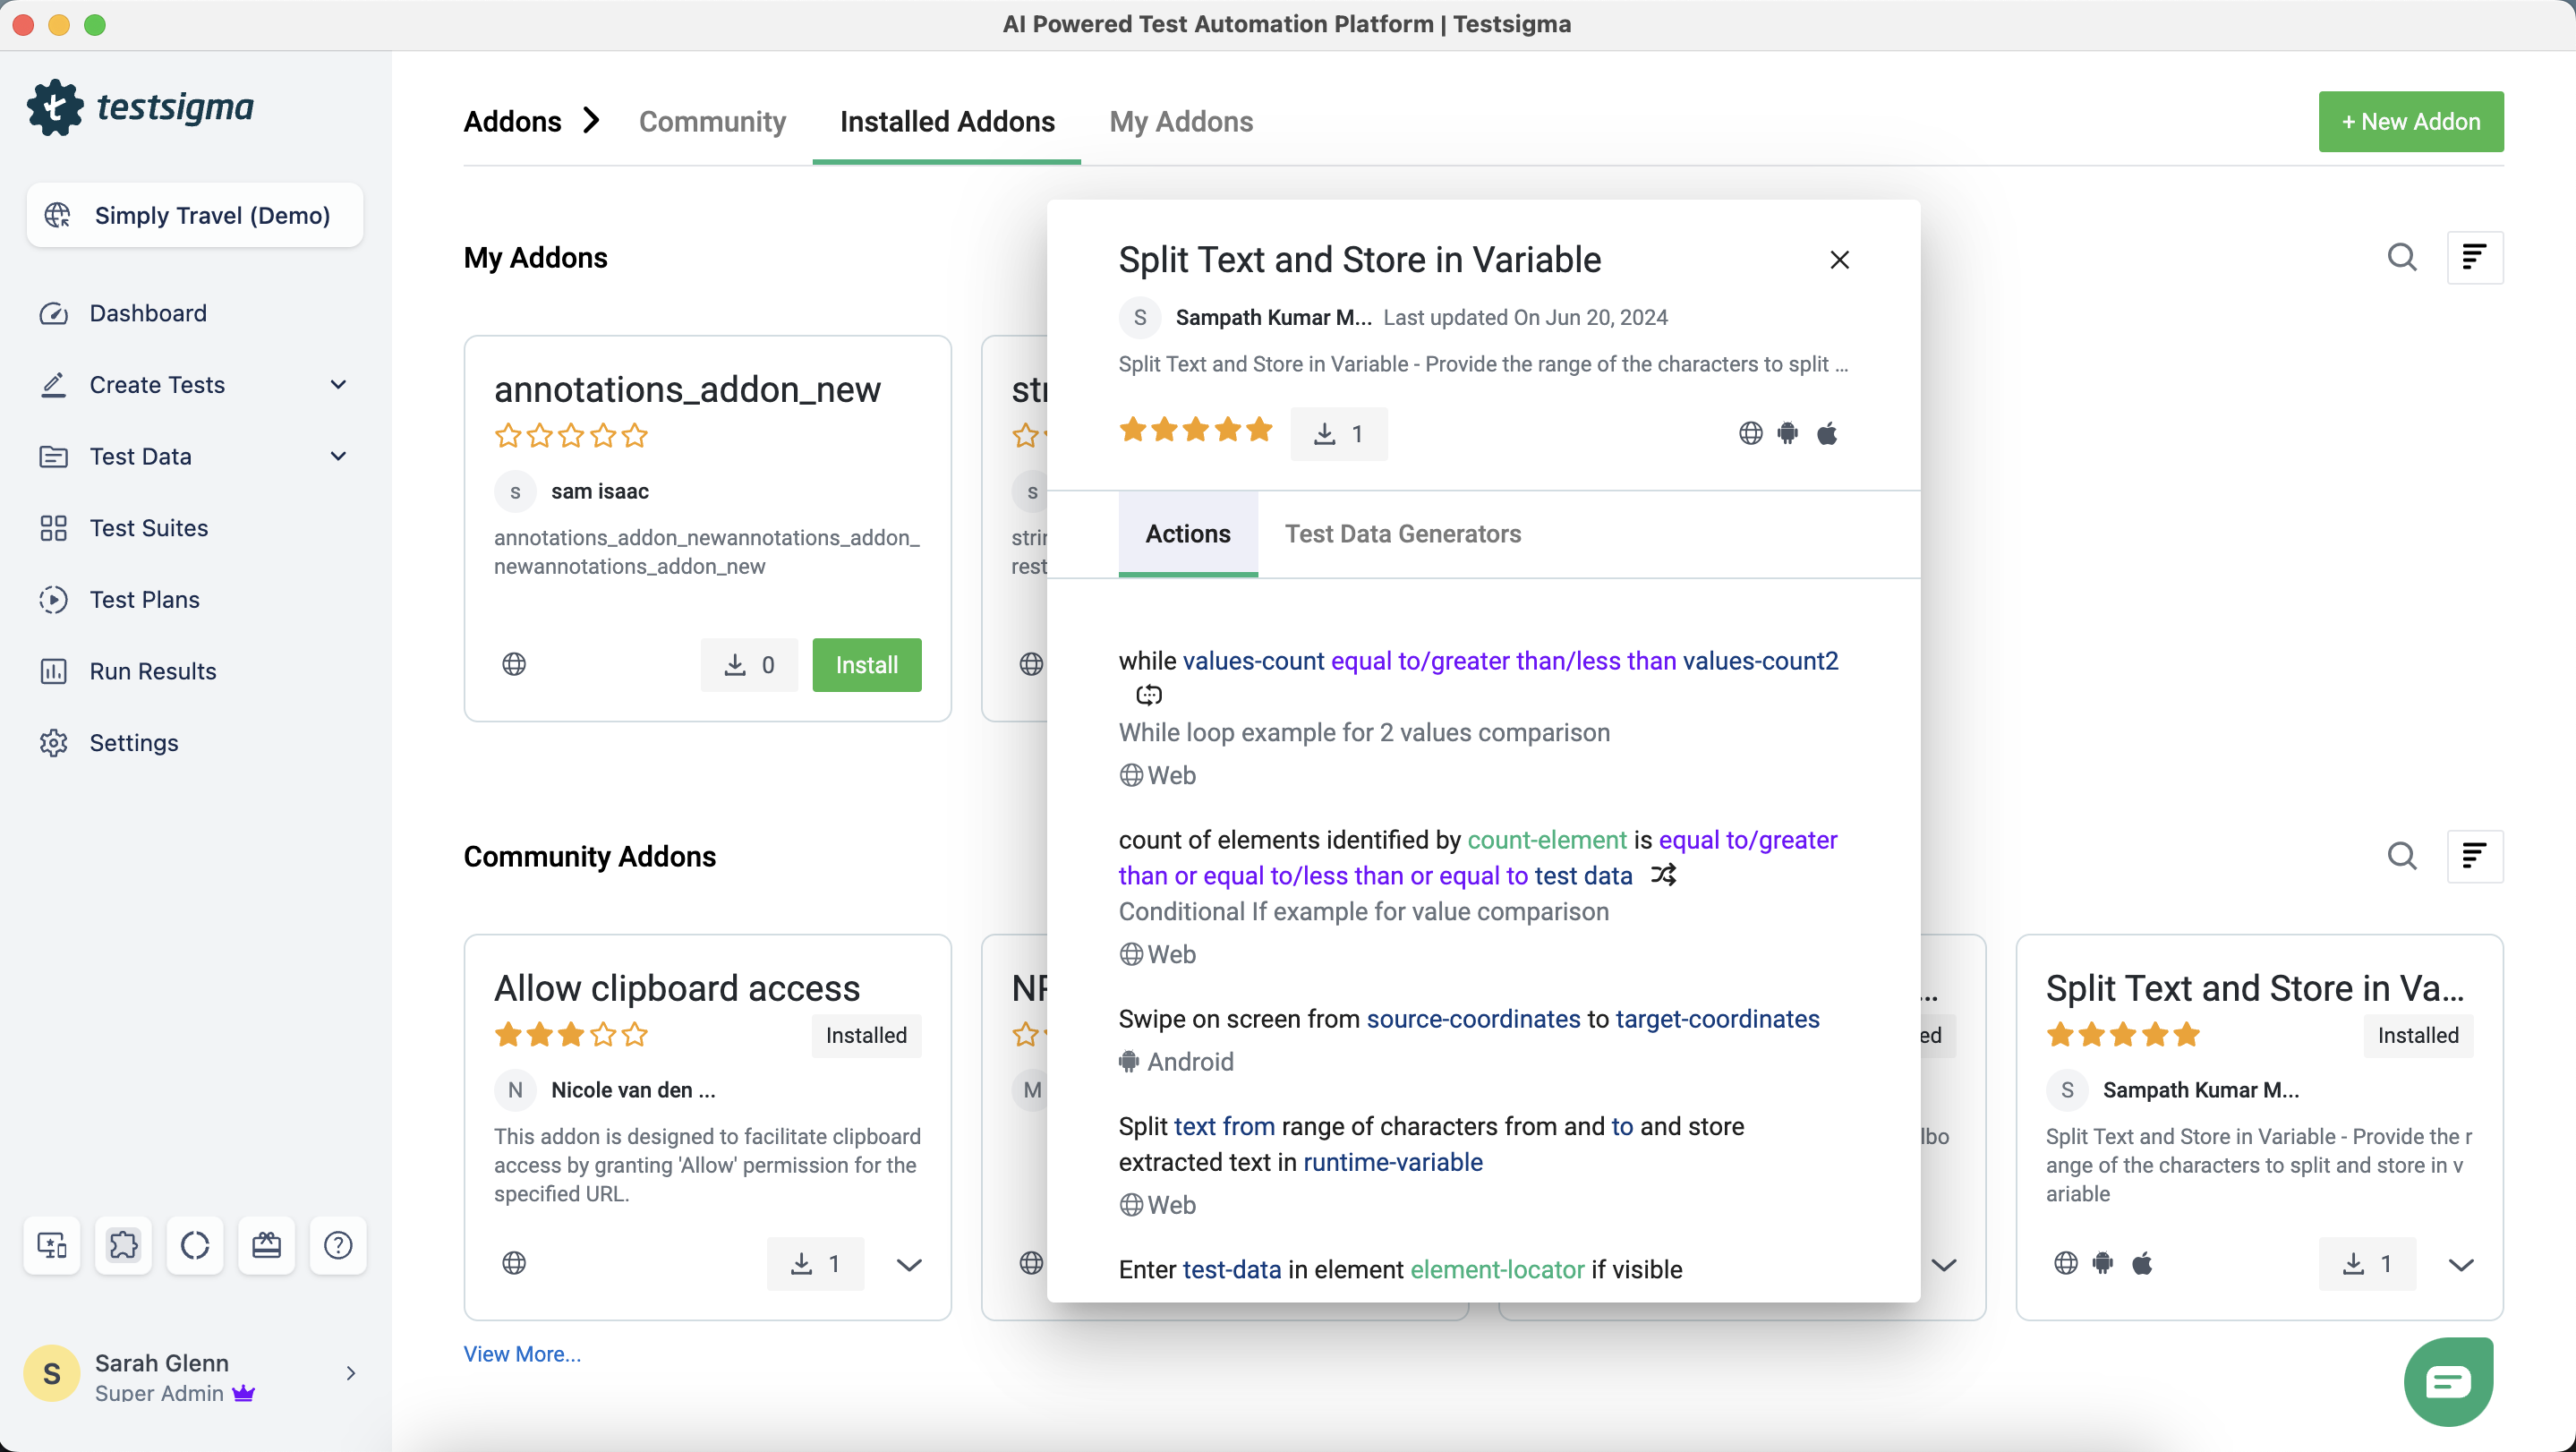The width and height of the screenshot is (2576, 1452).
Task: Go to My Addons tab
Action: (x=1180, y=122)
